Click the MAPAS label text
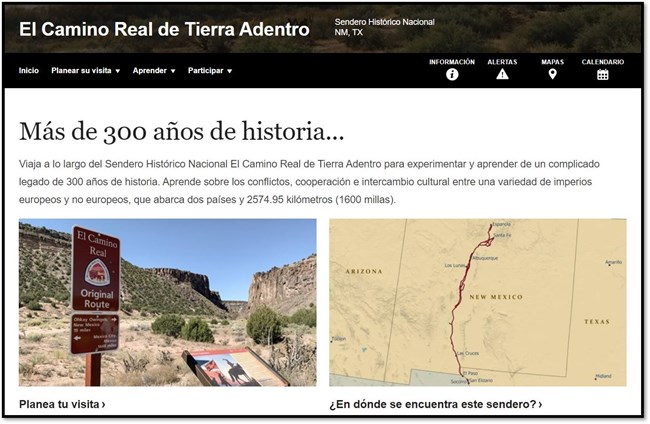Viewport: 650px width, 424px height. tap(552, 62)
